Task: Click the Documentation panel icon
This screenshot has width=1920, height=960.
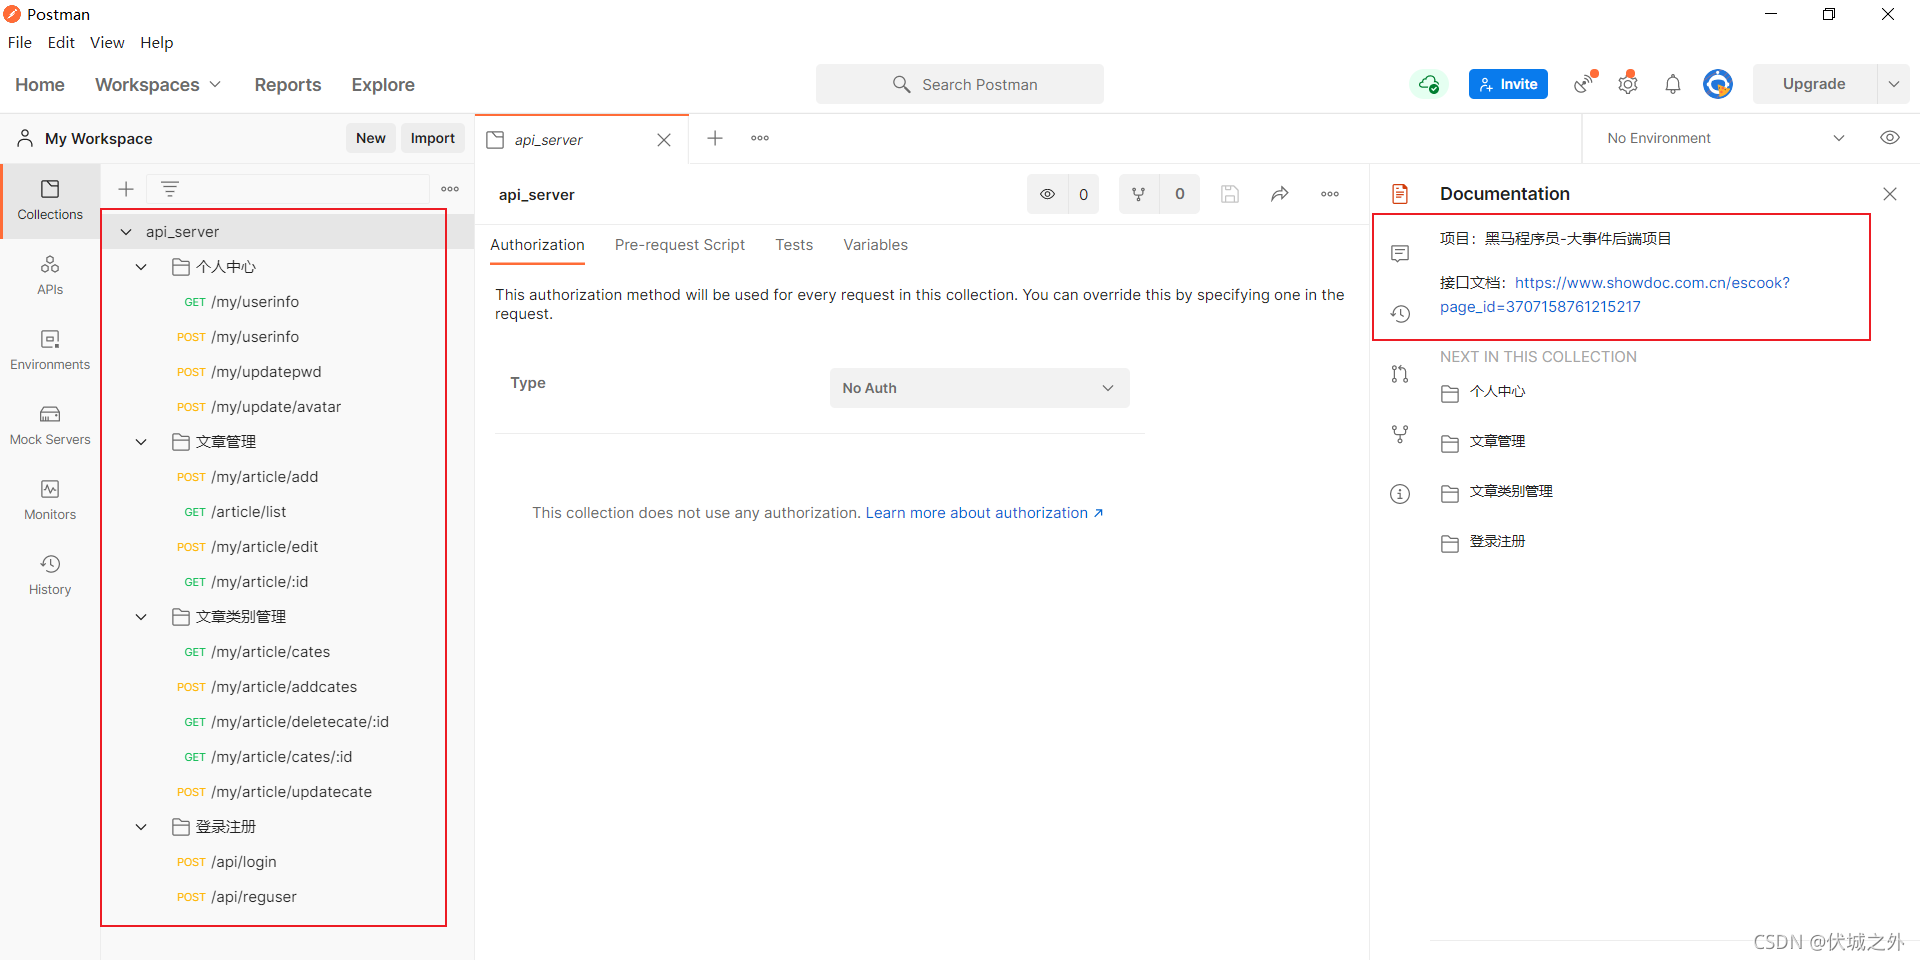Action: [1400, 194]
